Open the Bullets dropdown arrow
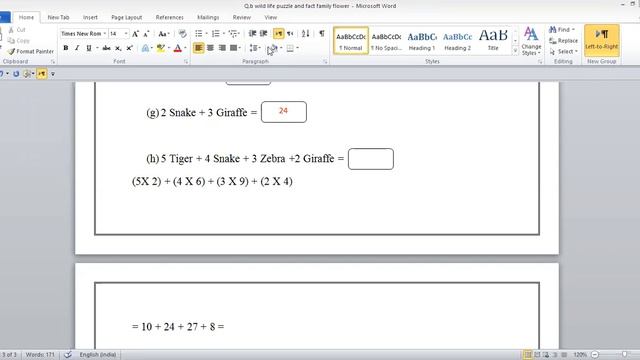Image resolution: width=640 pixels, height=360 pixels. [x=206, y=33]
